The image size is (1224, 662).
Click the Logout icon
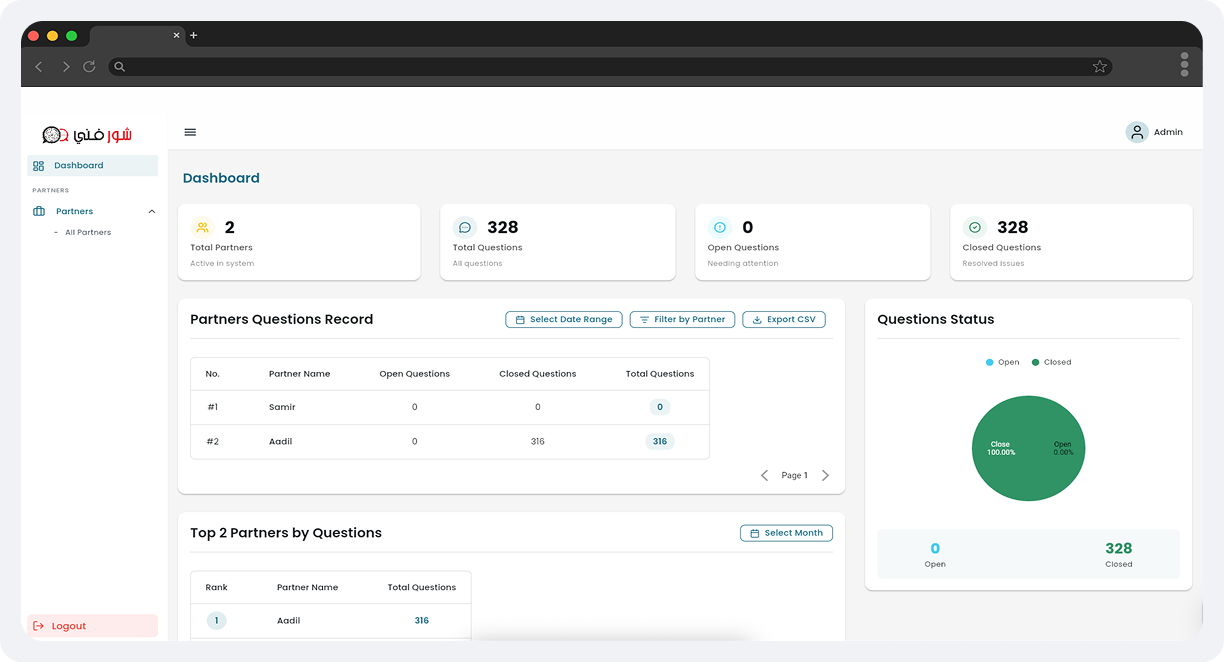(38, 626)
